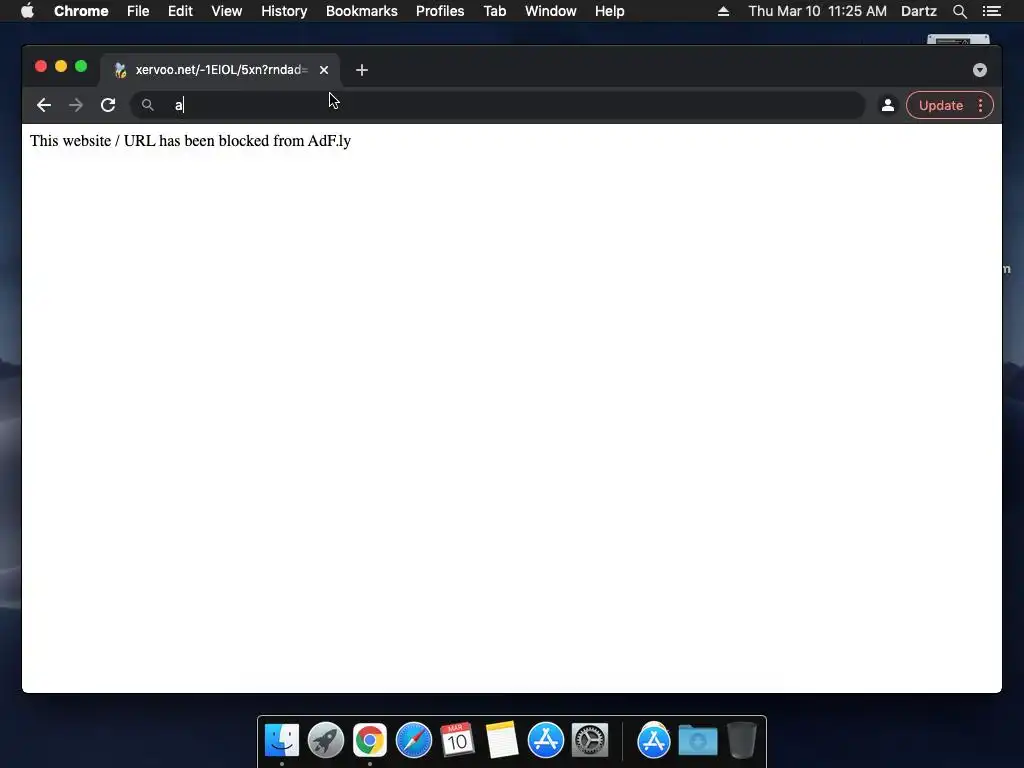Image resolution: width=1024 pixels, height=768 pixels.
Task: Open a new tab with plus button
Action: [362, 70]
